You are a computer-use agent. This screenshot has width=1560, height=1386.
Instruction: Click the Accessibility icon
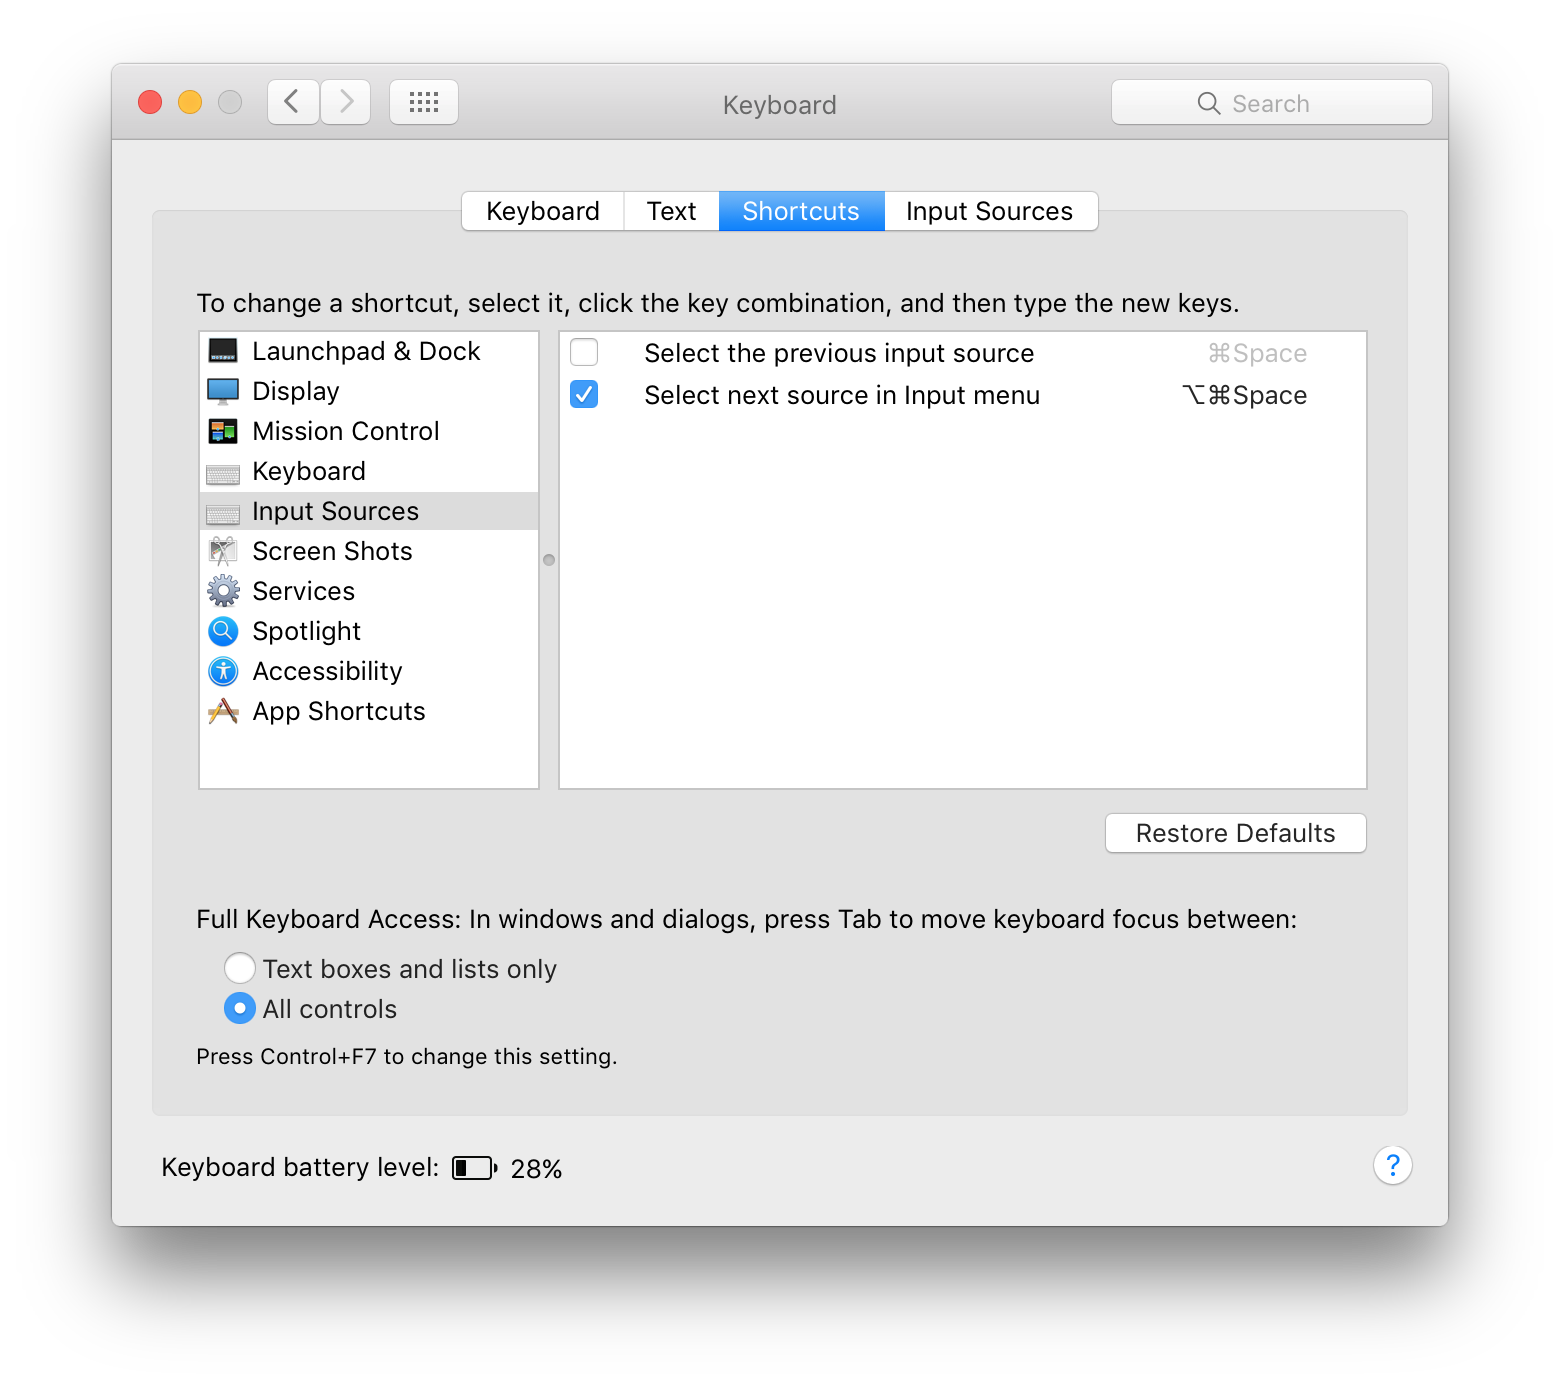[x=223, y=671]
